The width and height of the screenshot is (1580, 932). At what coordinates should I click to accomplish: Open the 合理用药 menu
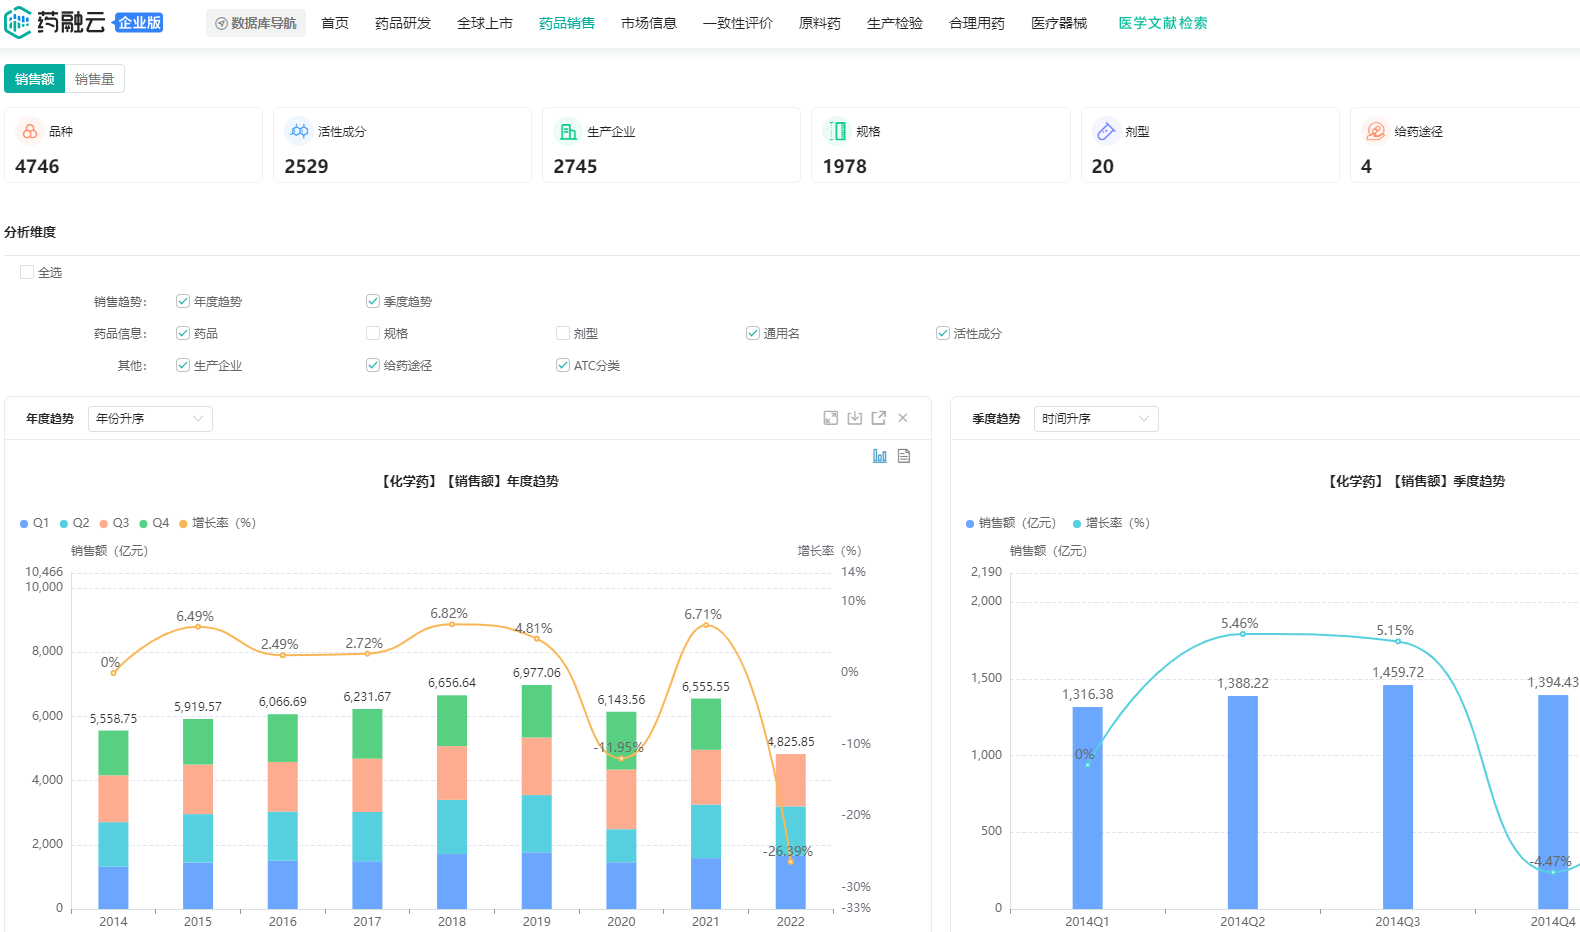[x=977, y=23]
